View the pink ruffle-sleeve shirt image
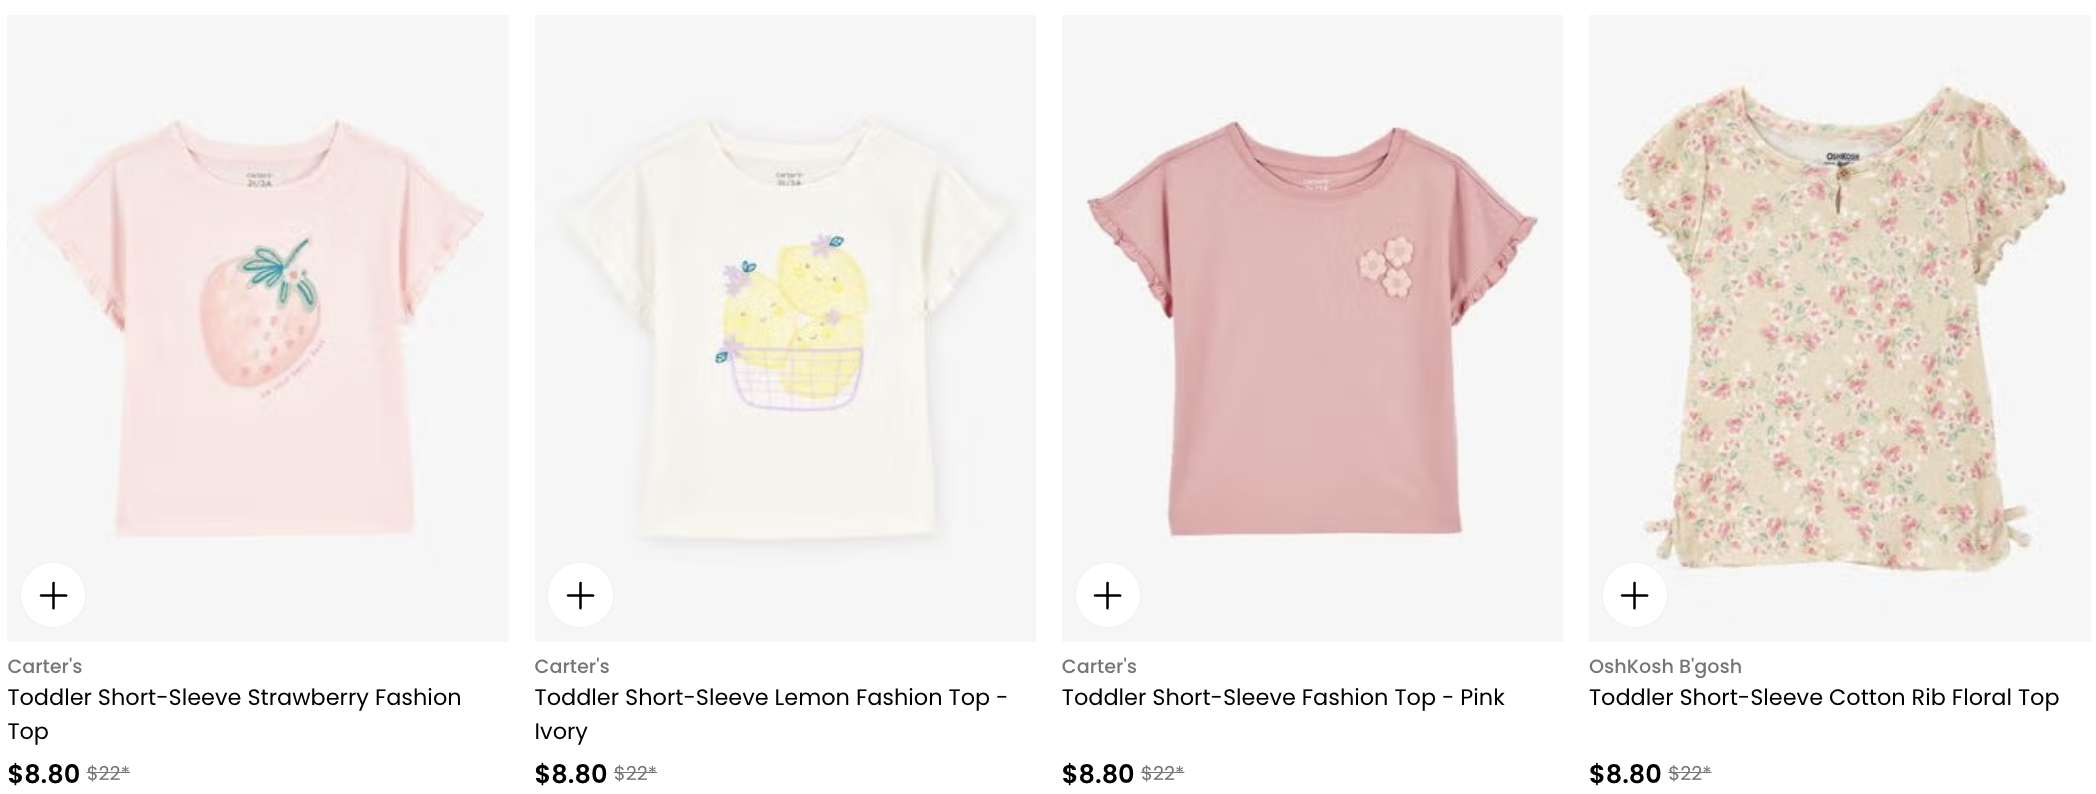Image resolution: width=2096 pixels, height=794 pixels. [1312, 328]
